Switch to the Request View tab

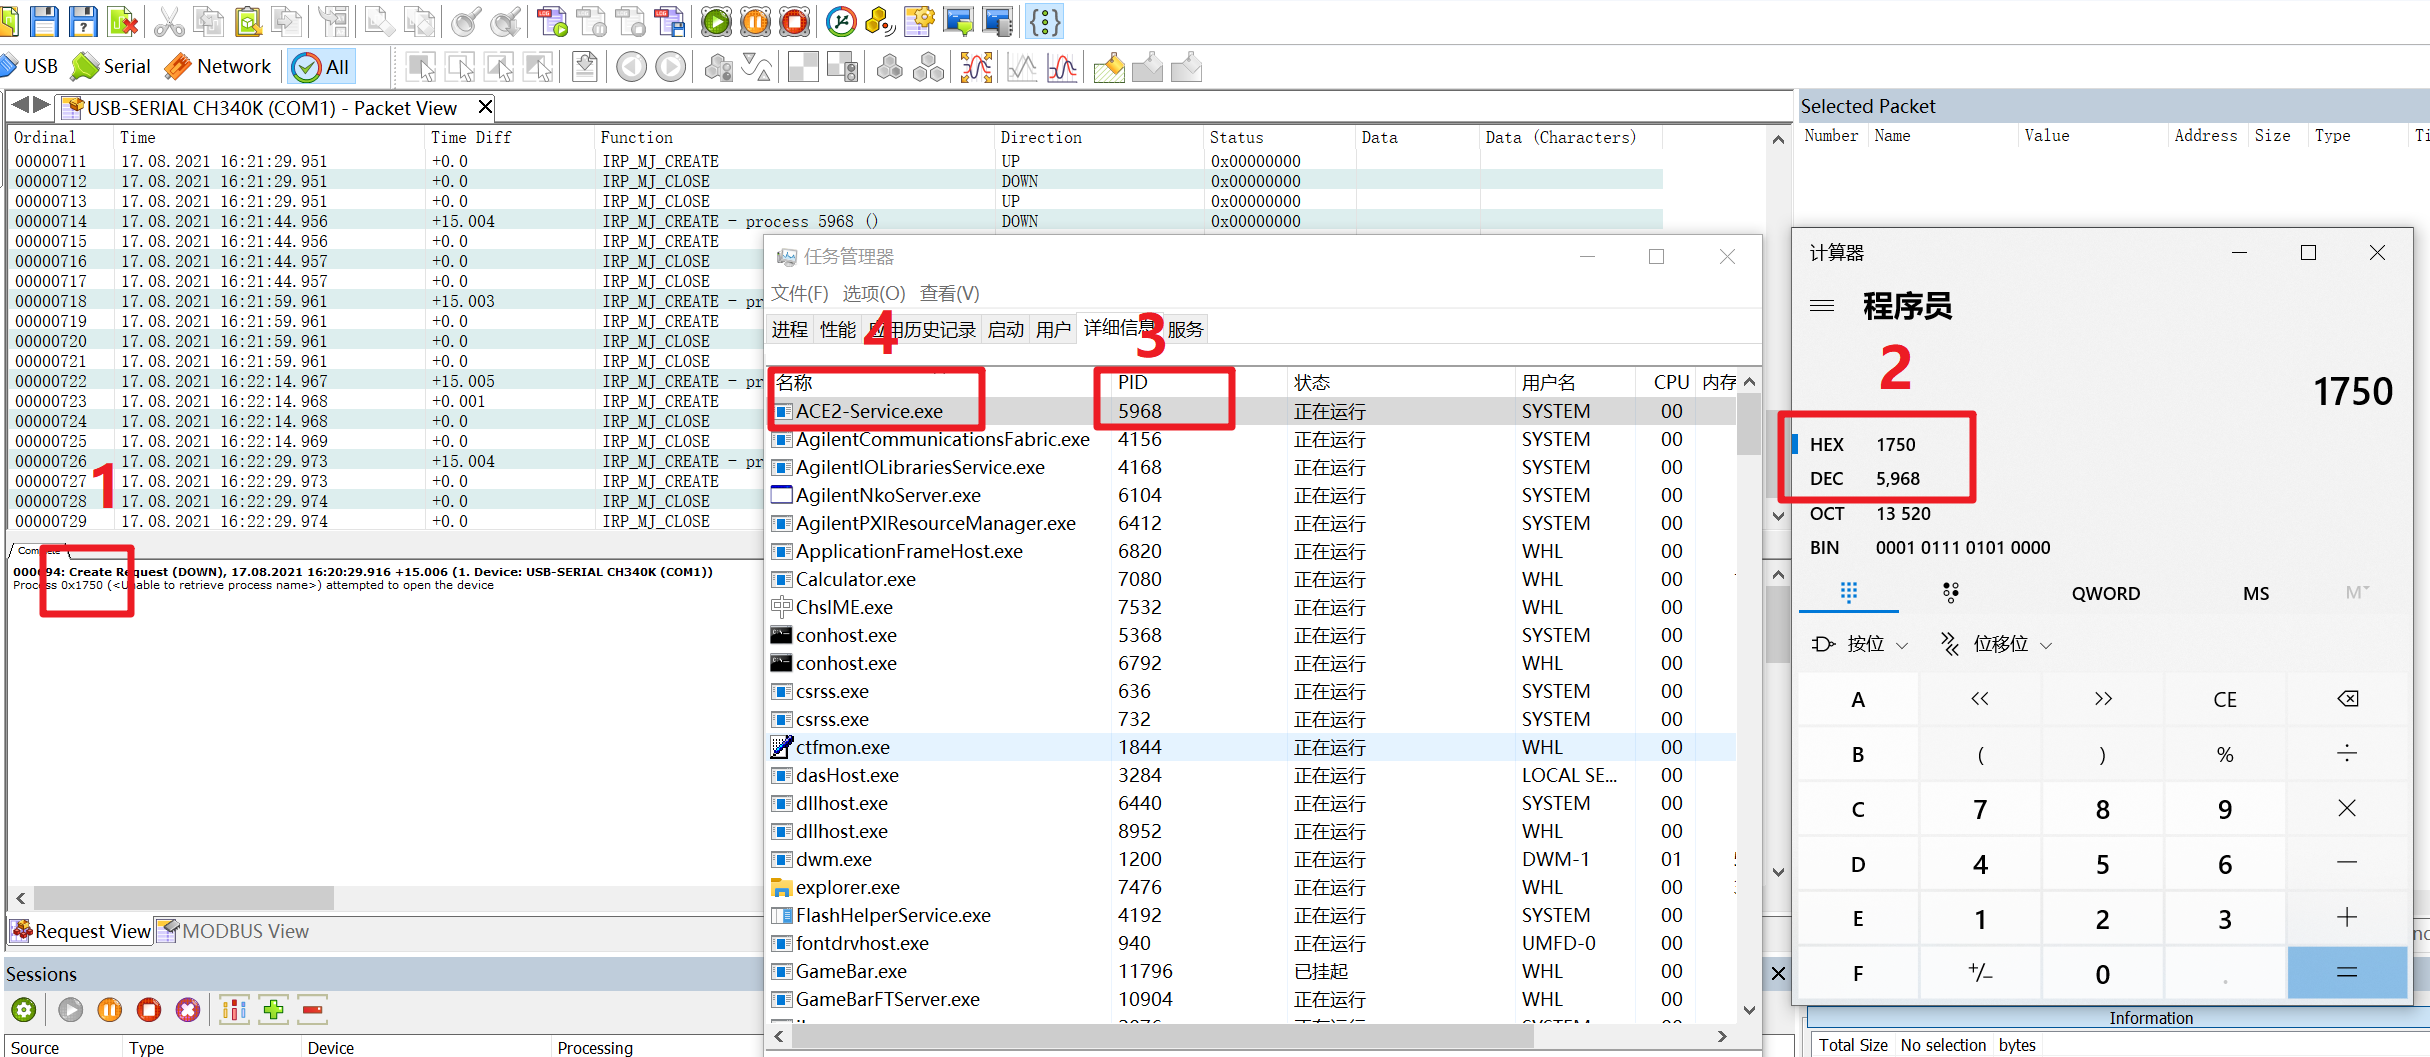81,931
